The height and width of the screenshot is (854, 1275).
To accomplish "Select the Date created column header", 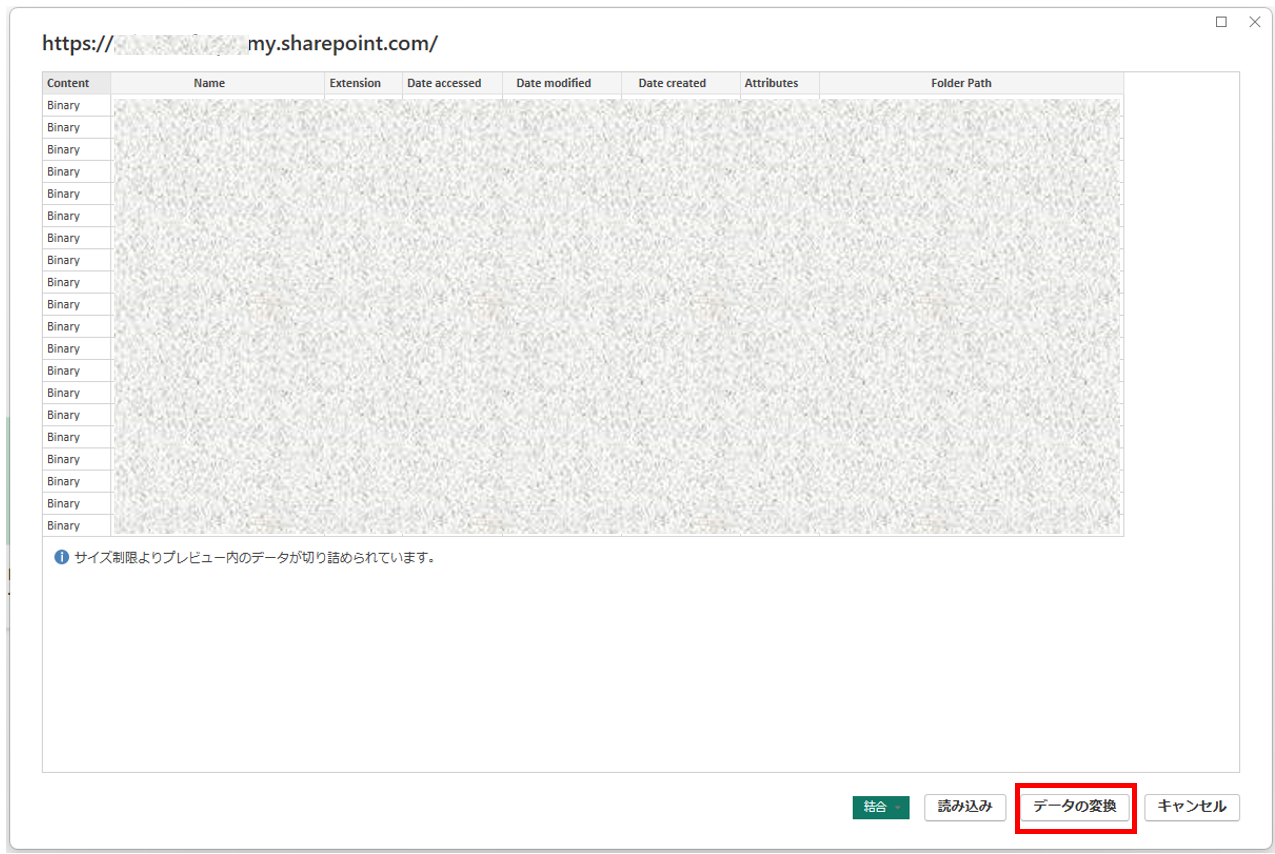I will coord(680,83).
